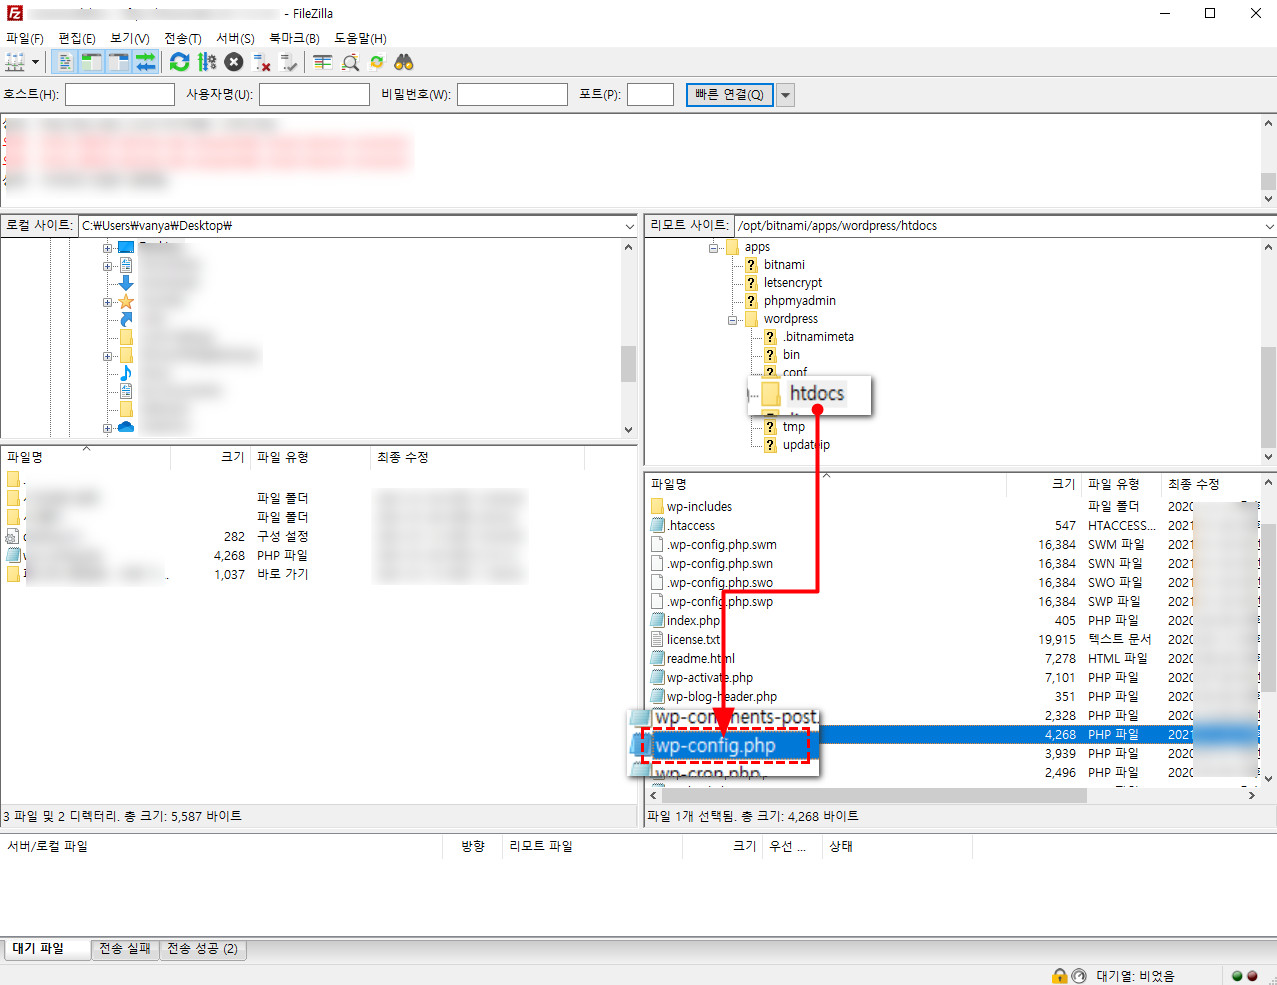This screenshot has width=1277, height=985.
Task: Sort remote files by 최종 수정 column
Action: 1209,484
